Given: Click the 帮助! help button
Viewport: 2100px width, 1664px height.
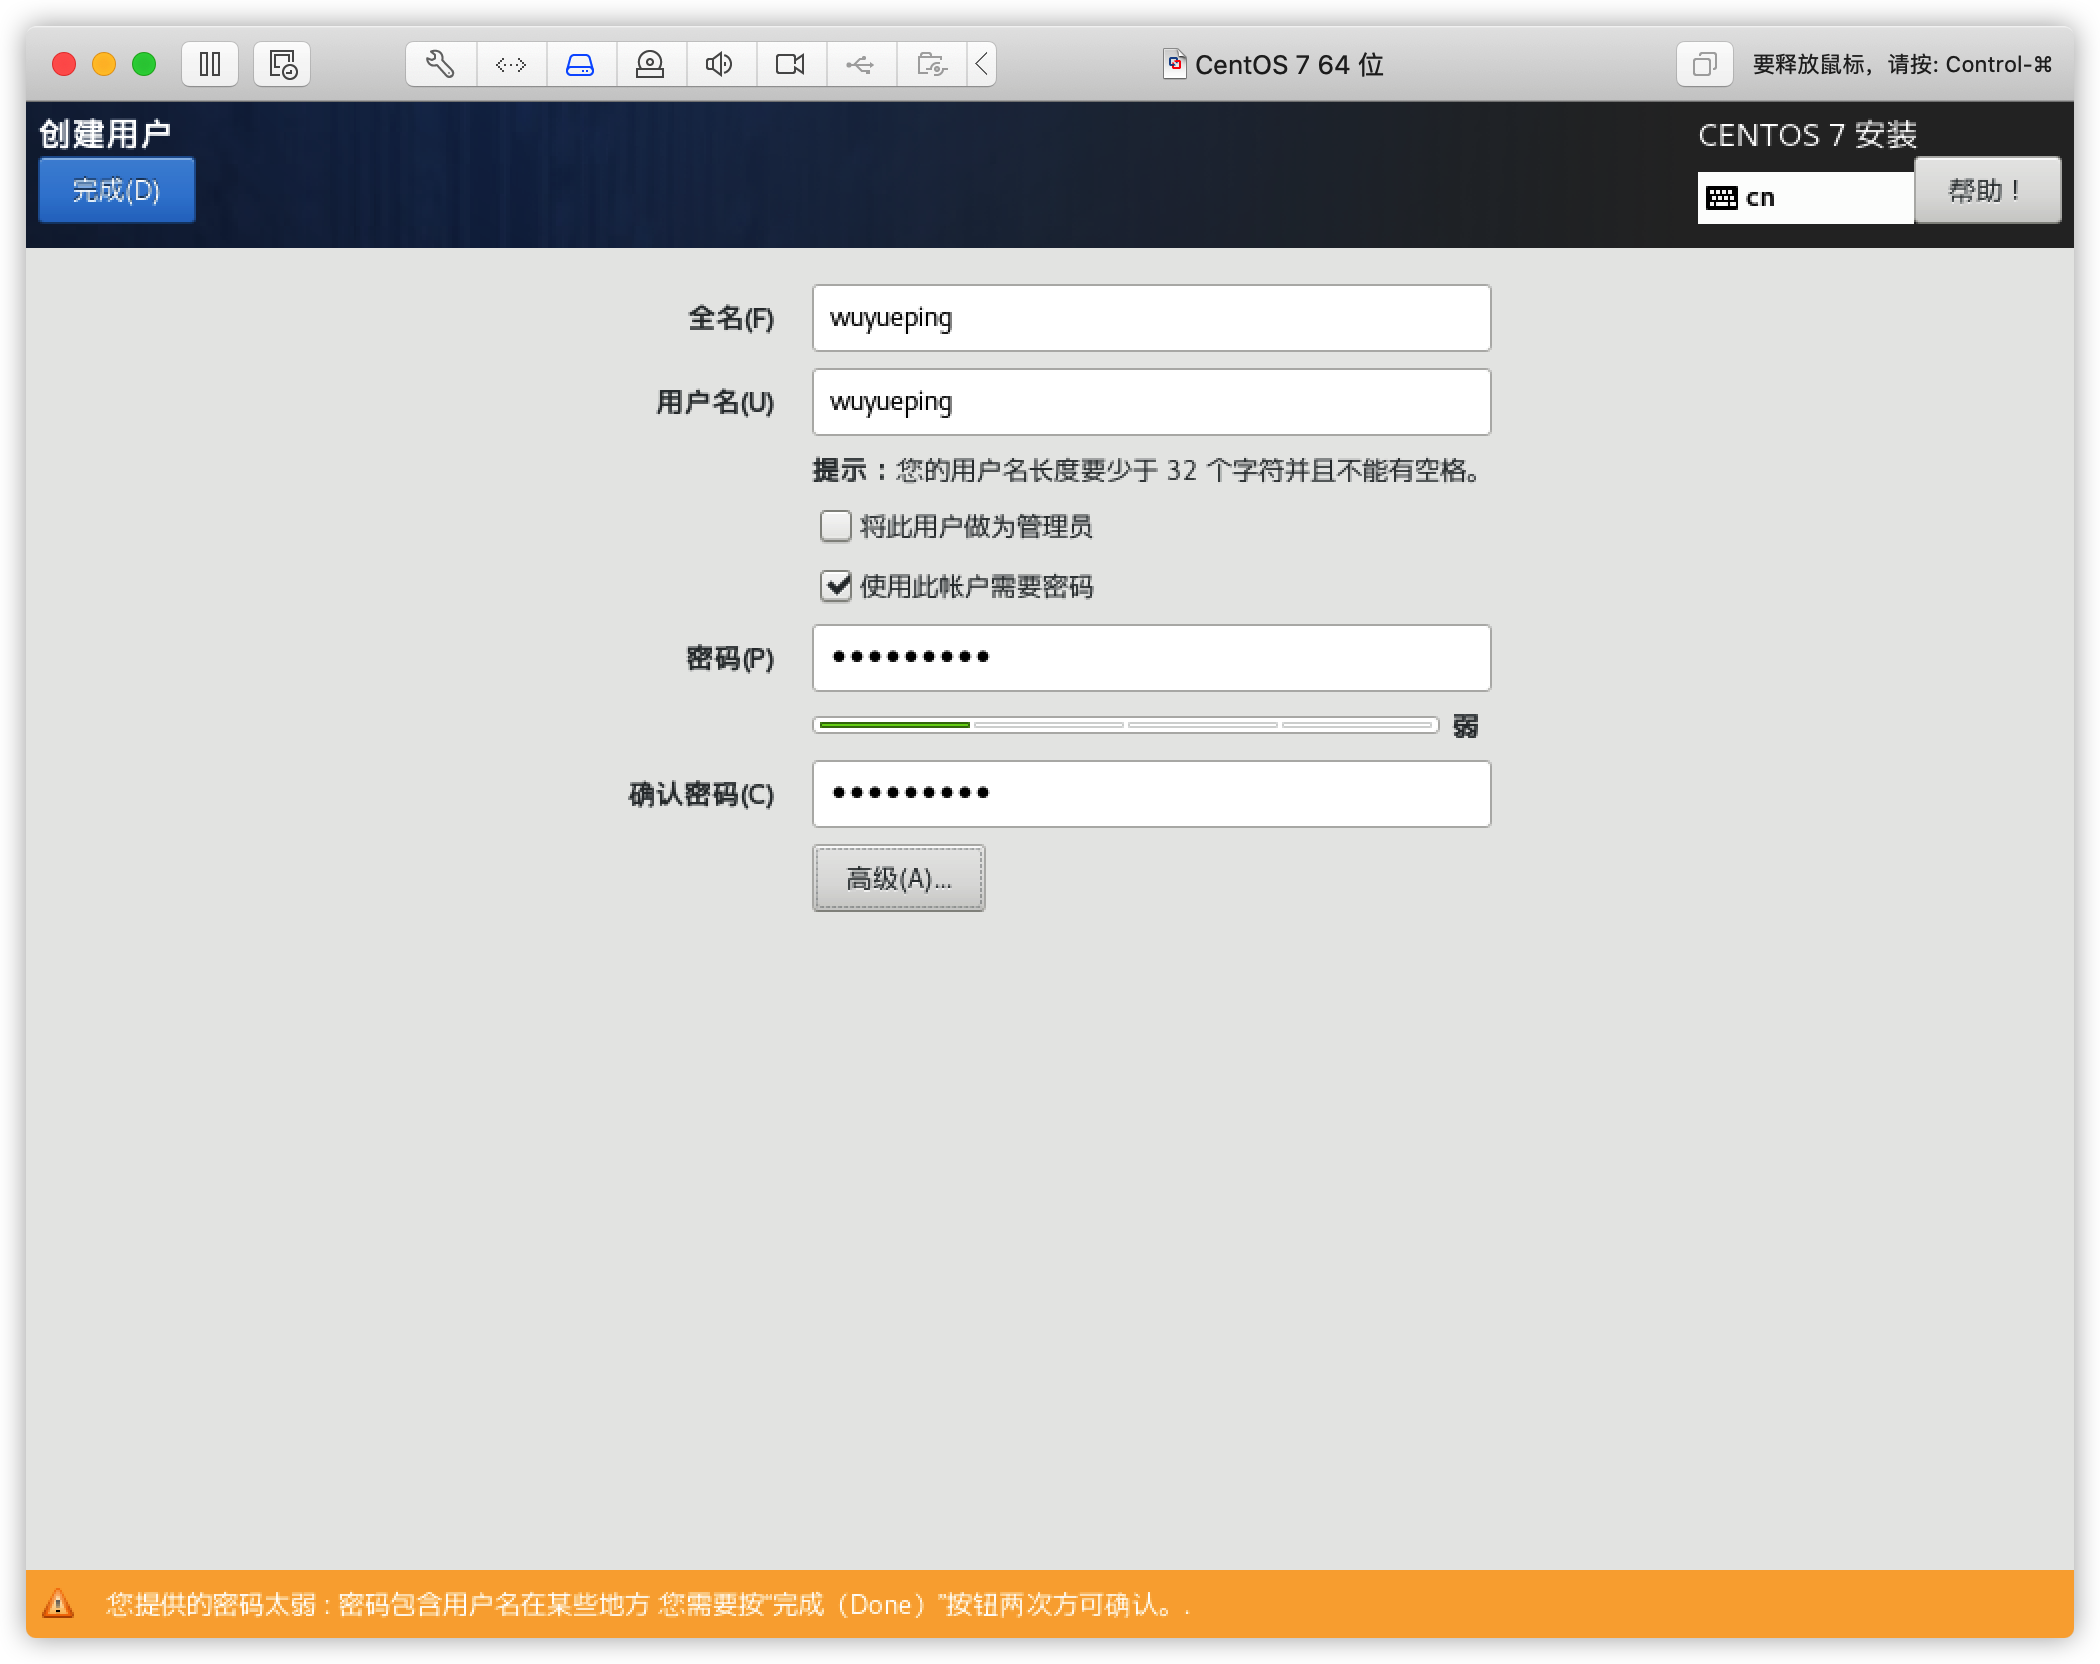Looking at the screenshot, I should (x=1986, y=190).
